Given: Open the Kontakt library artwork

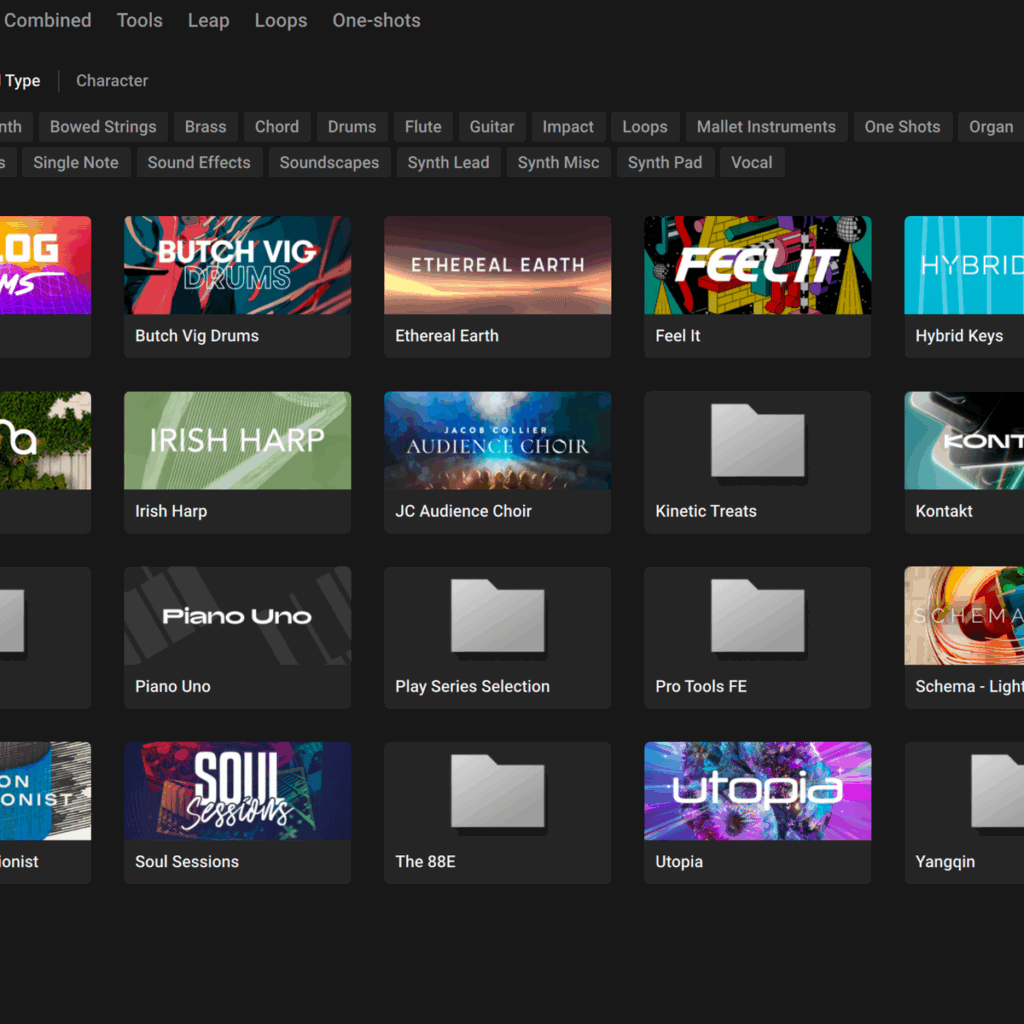Looking at the screenshot, I should pyautogui.click(x=964, y=441).
